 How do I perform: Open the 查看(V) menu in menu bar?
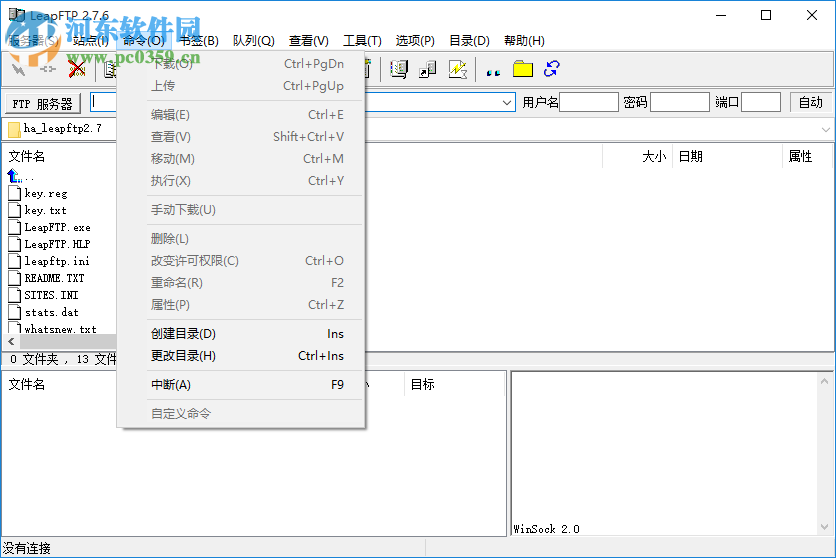(x=309, y=41)
